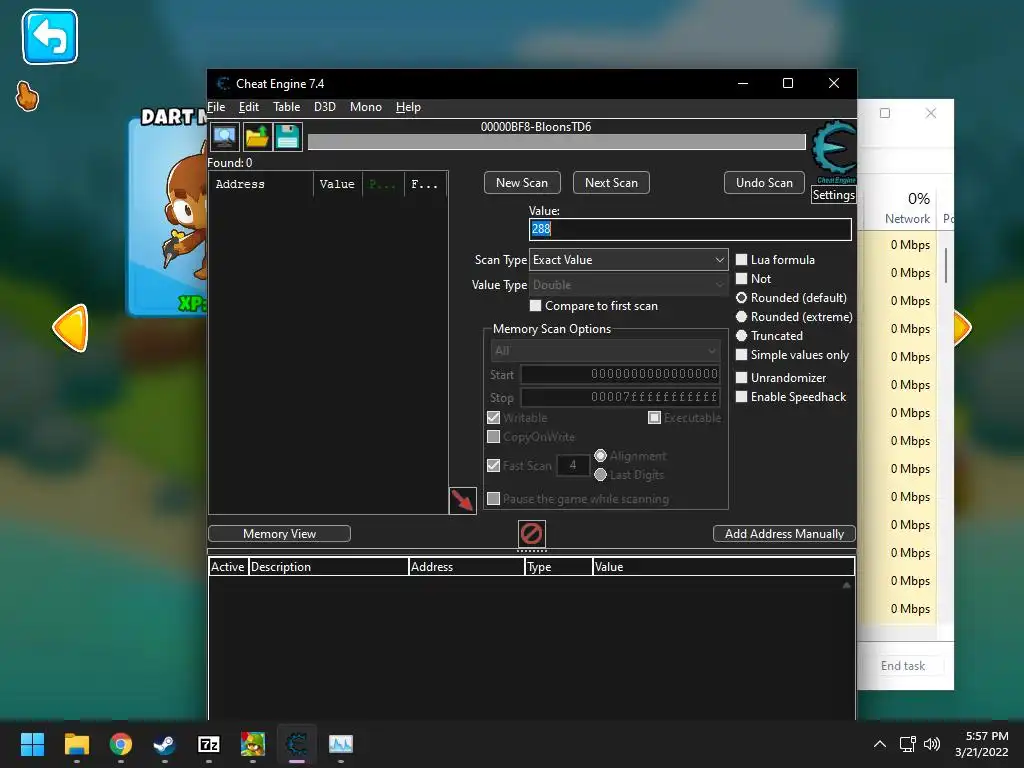
Task: Open the Table menu
Action: pos(286,107)
